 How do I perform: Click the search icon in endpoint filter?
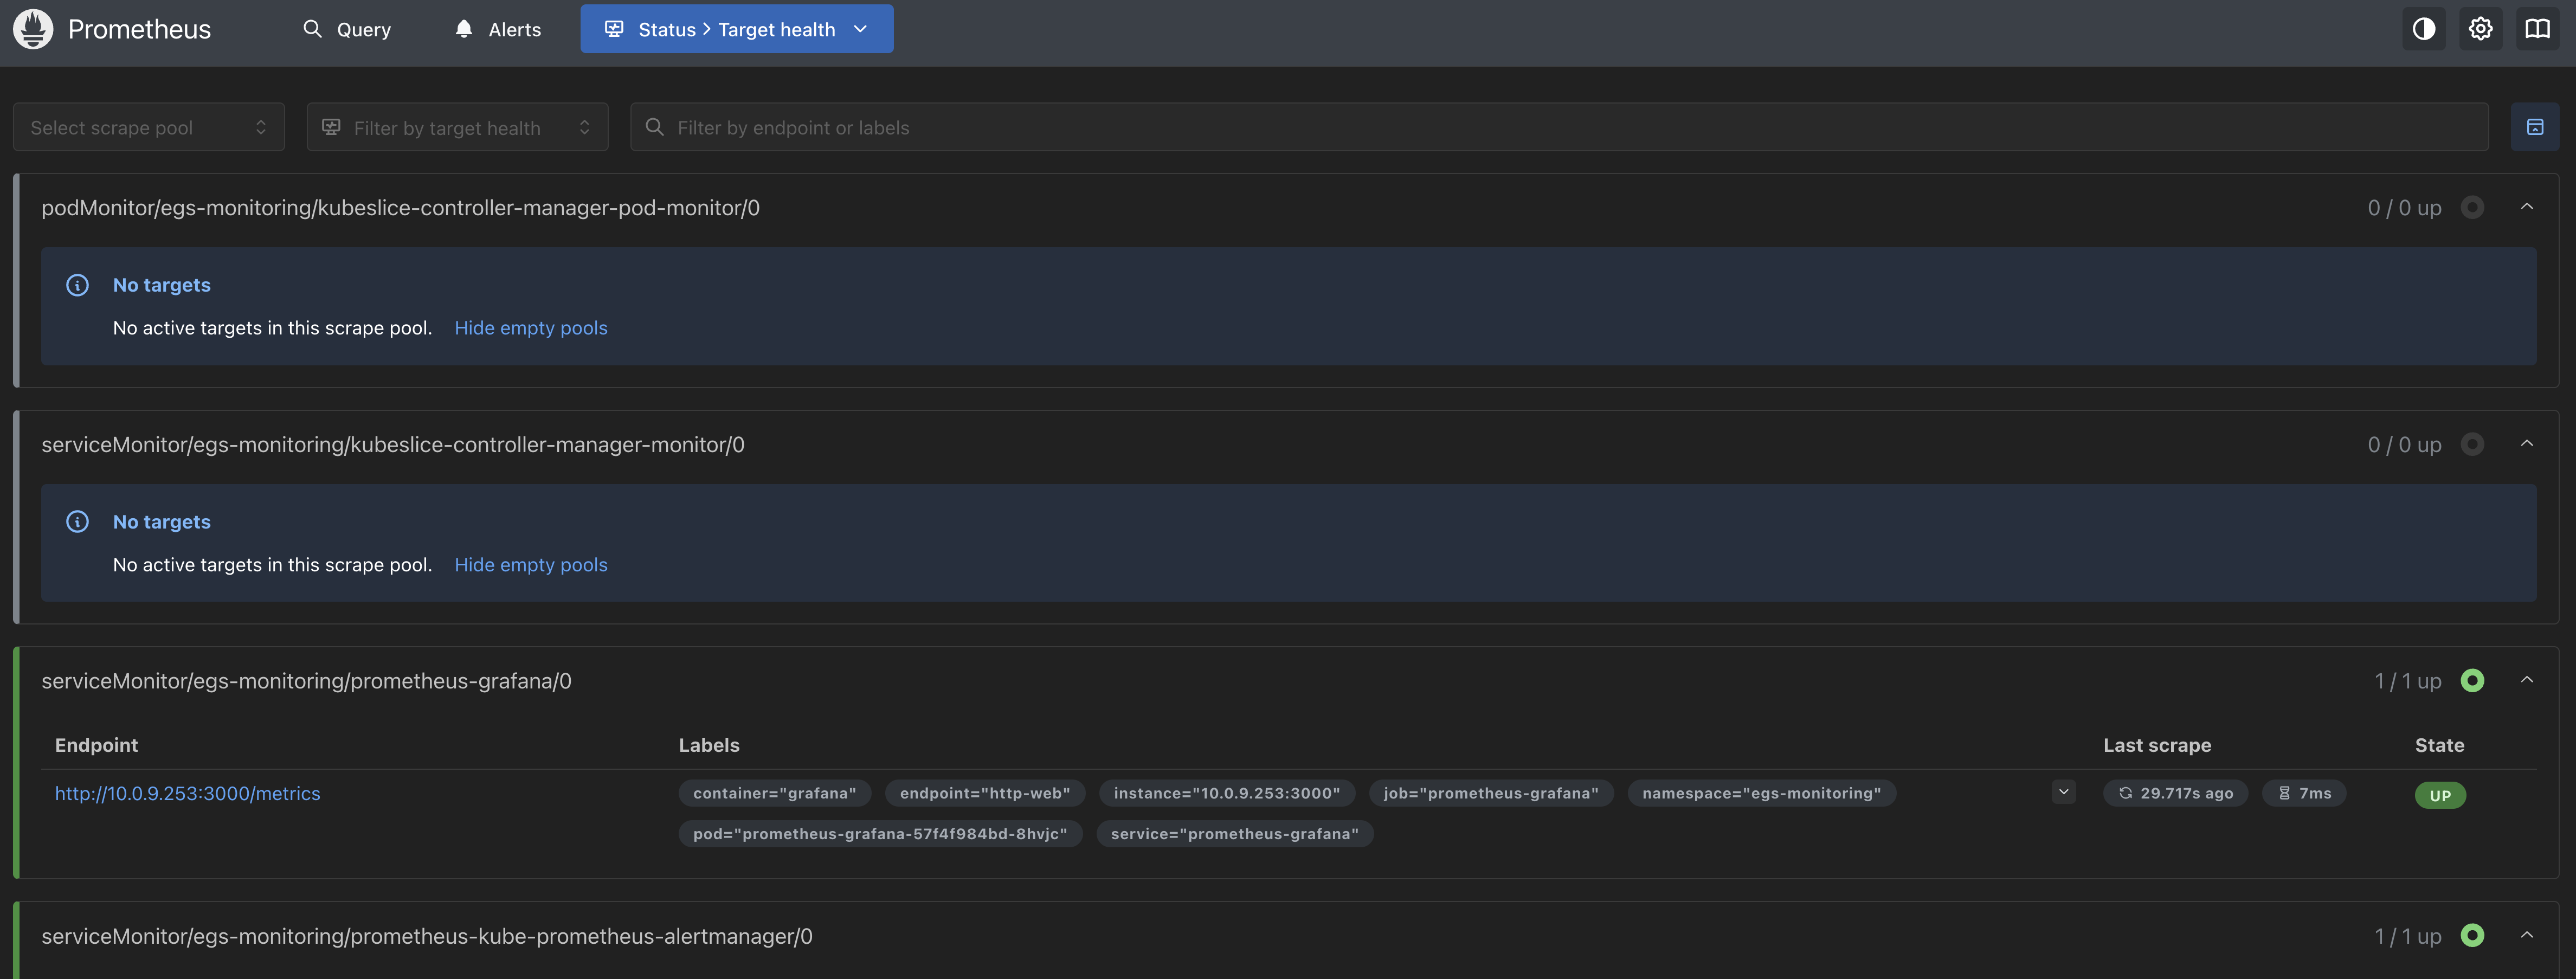655,127
